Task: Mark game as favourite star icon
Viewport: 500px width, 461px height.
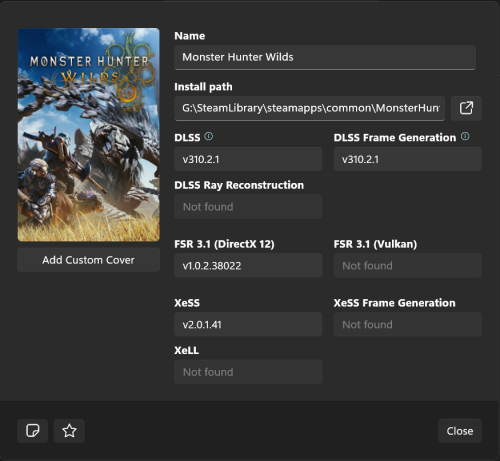Action: pos(69,431)
